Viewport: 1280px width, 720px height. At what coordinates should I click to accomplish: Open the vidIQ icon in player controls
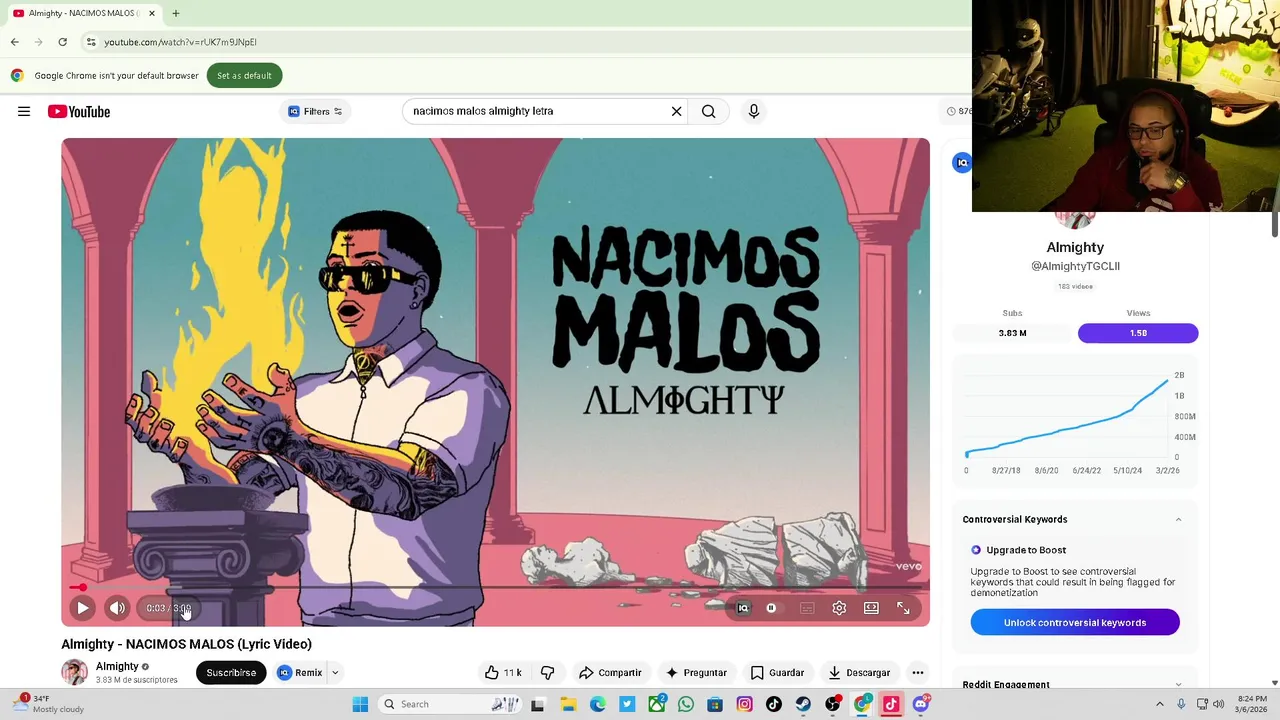click(743, 608)
